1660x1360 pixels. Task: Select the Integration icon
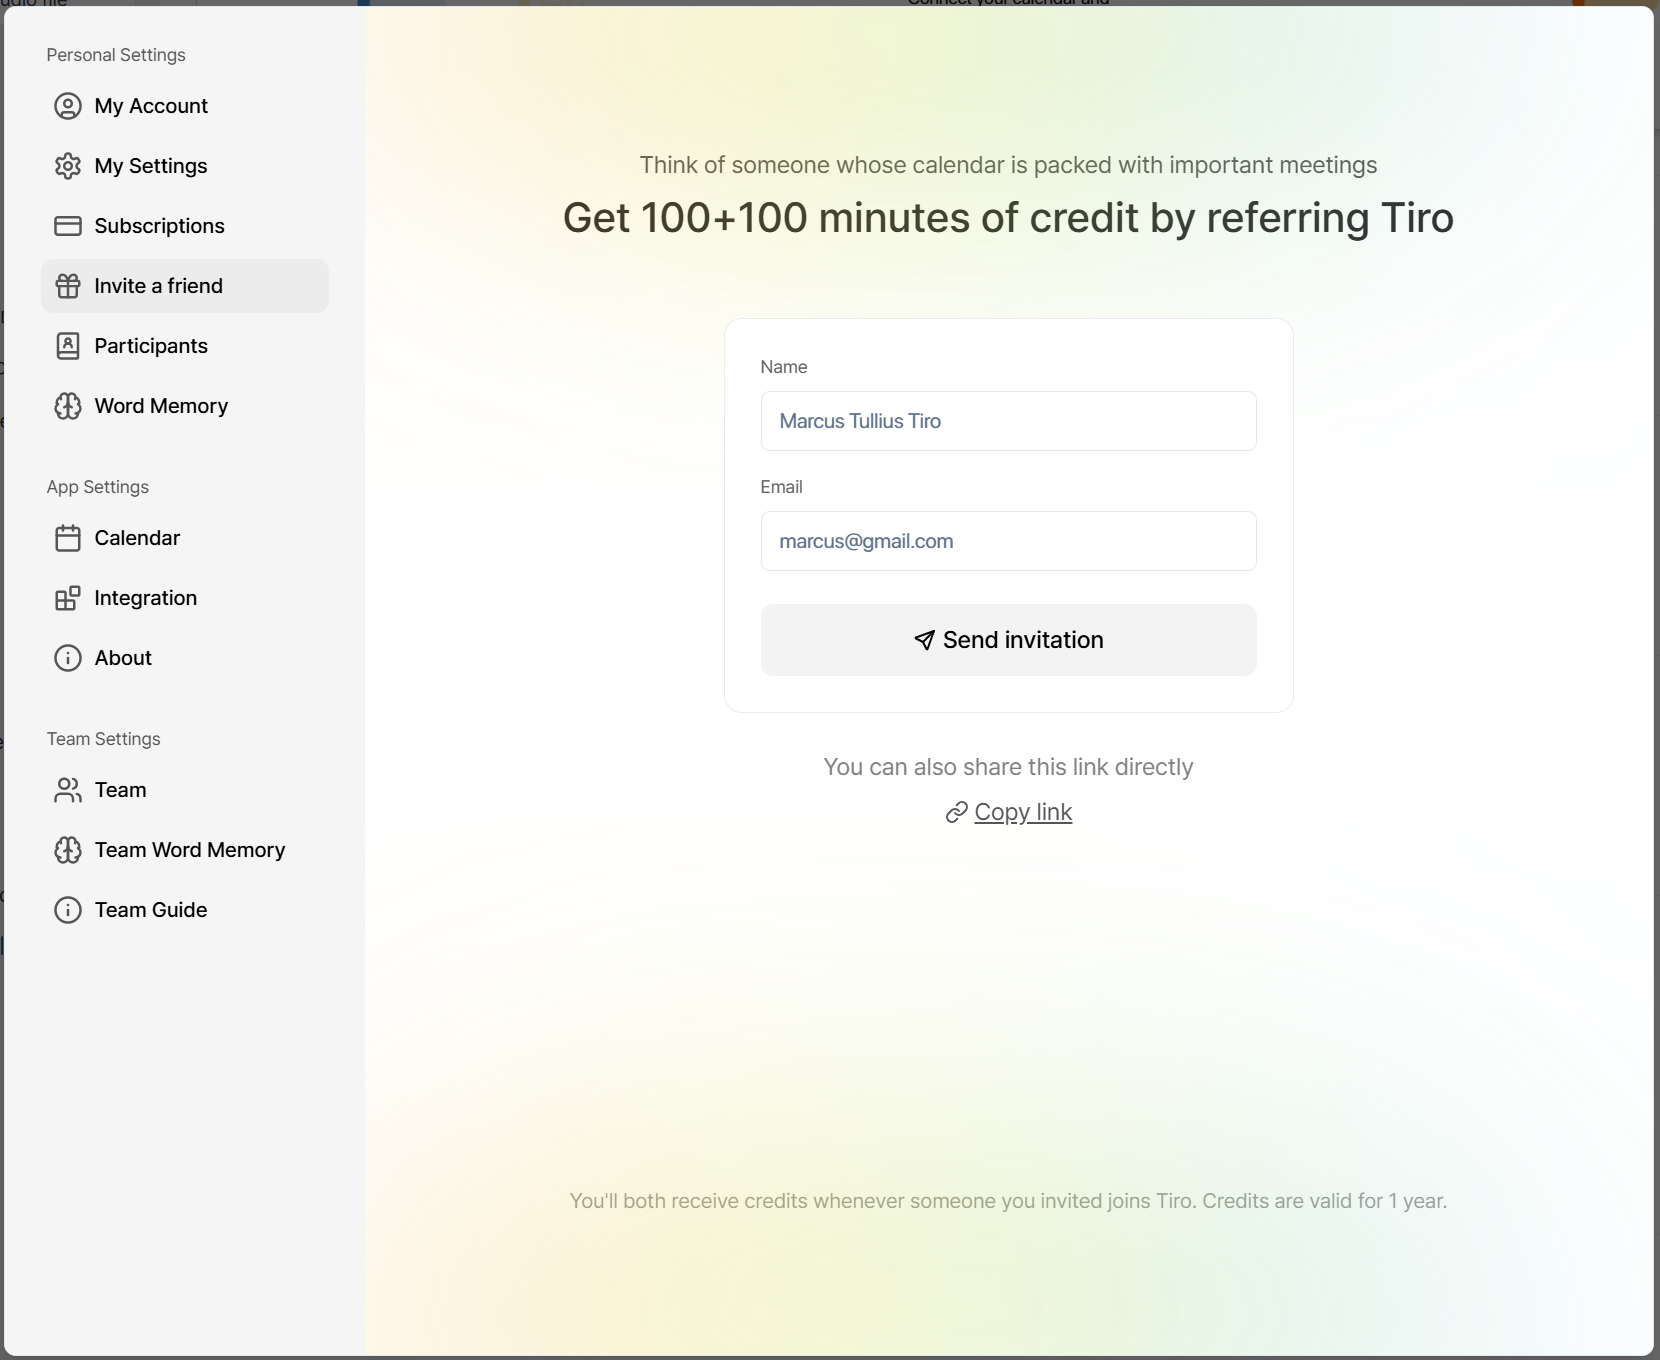[66, 598]
